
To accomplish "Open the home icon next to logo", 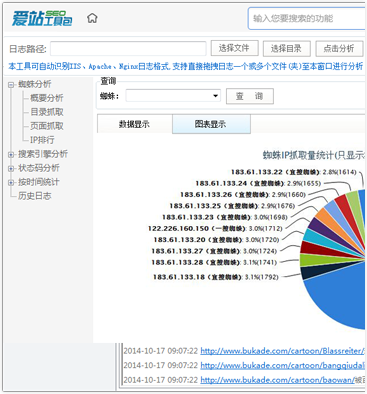I will tap(92, 18).
